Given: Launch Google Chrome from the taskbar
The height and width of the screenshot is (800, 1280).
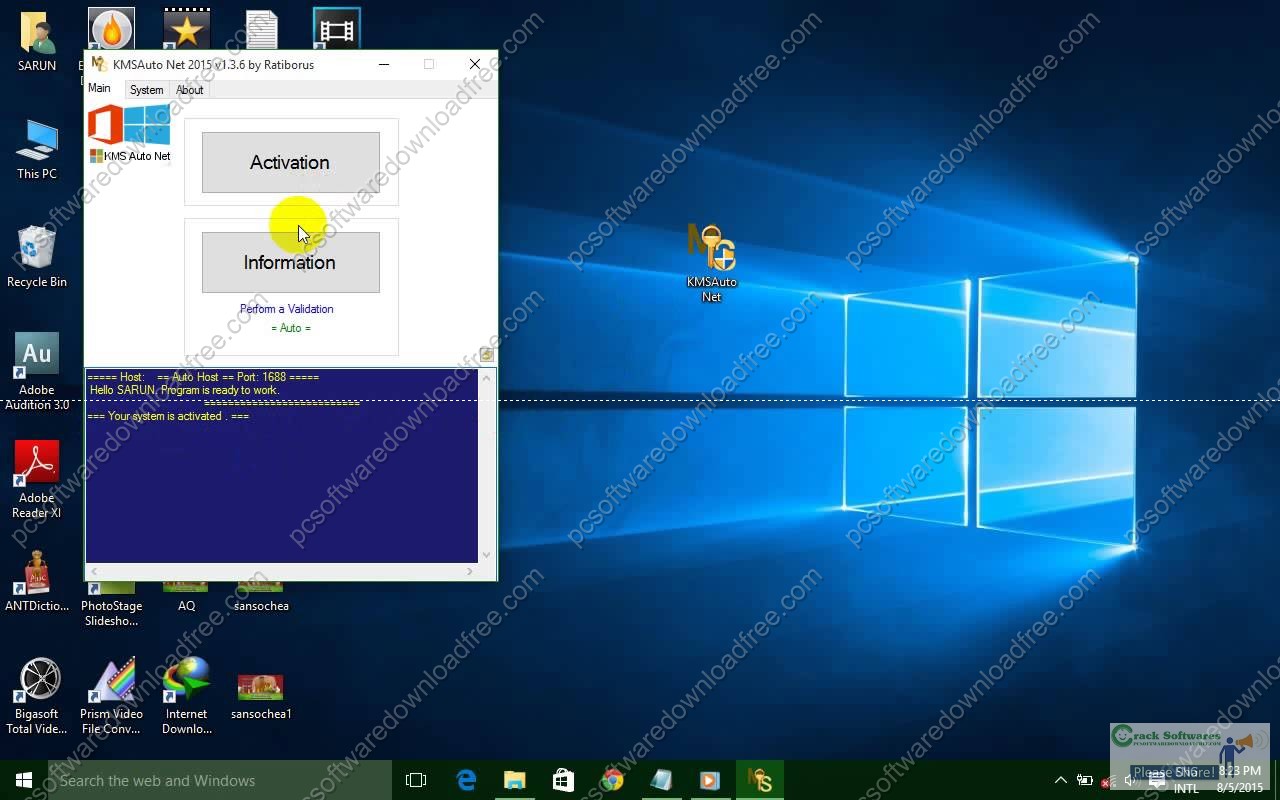Looking at the screenshot, I should (x=612, y=780).
